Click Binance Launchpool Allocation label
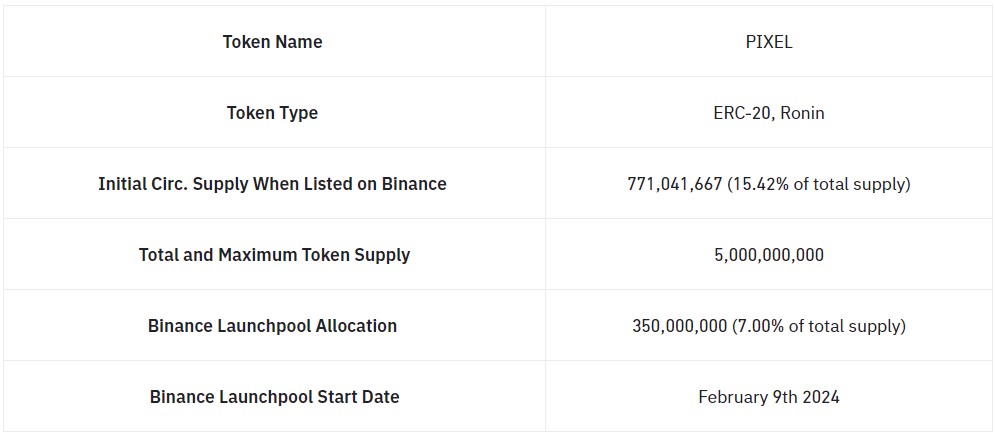The width and height of the screenshot is (995, 433). click(272, 326)
